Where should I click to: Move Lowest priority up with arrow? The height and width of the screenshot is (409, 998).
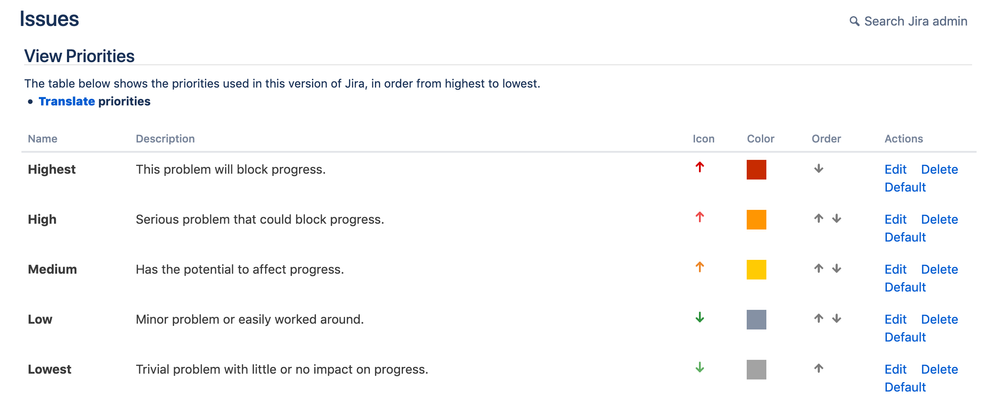[818, 369]
